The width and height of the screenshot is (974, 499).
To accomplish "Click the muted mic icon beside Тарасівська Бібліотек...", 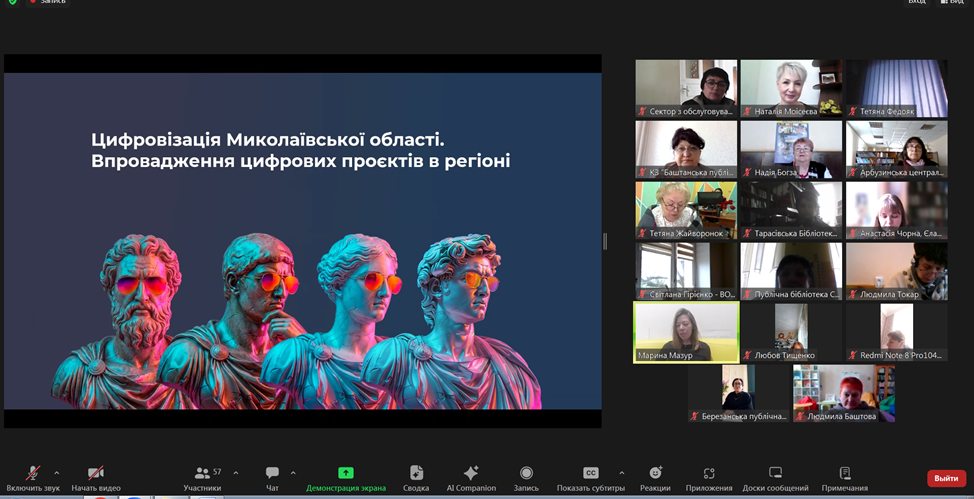I will click(x=747, y=234).
